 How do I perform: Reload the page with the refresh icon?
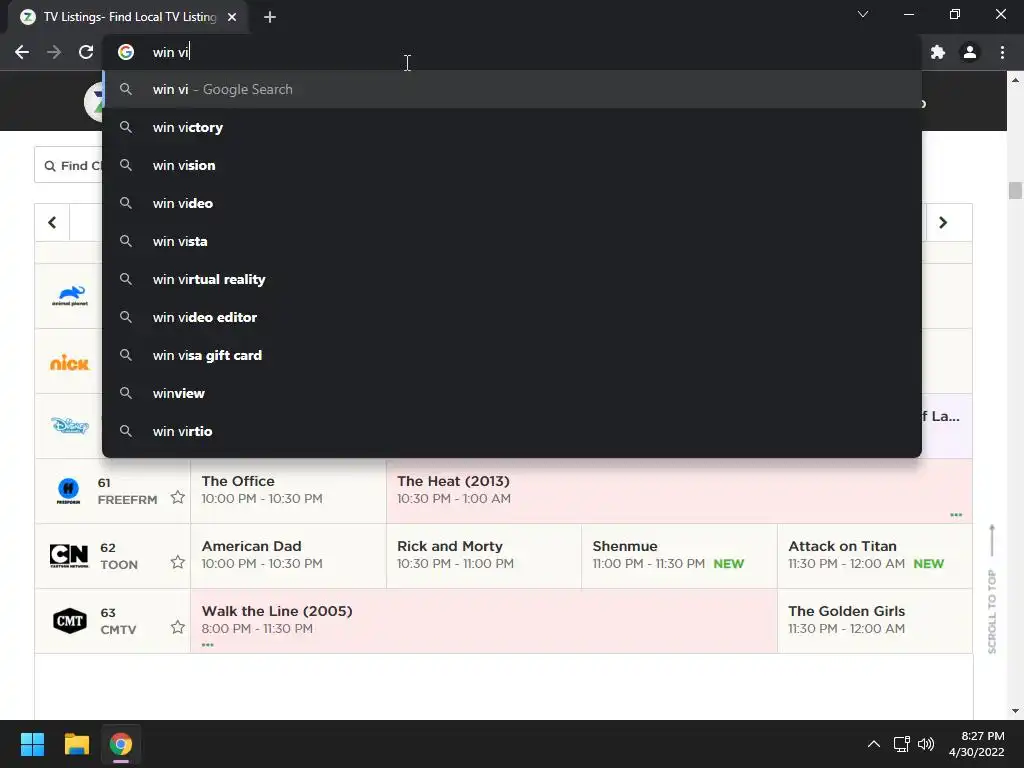pos(86,52)
